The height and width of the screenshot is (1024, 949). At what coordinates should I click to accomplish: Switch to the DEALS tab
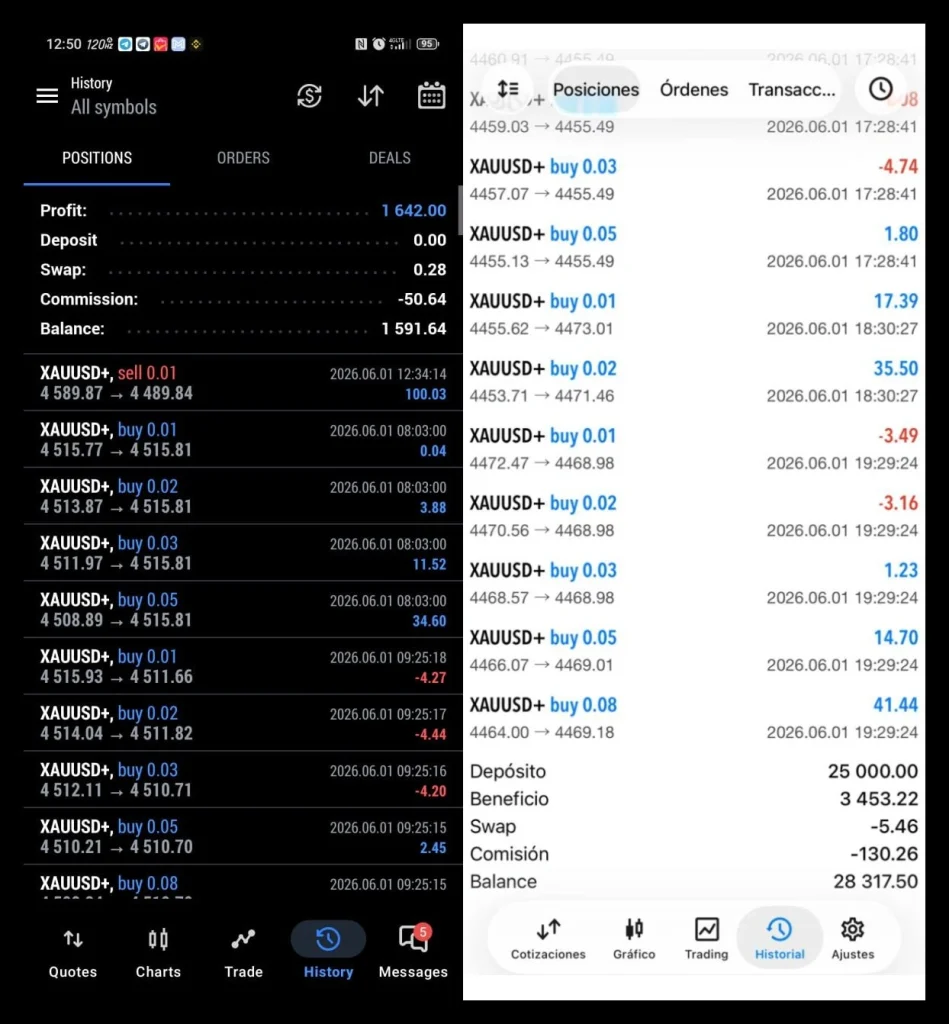click(389, 158)
